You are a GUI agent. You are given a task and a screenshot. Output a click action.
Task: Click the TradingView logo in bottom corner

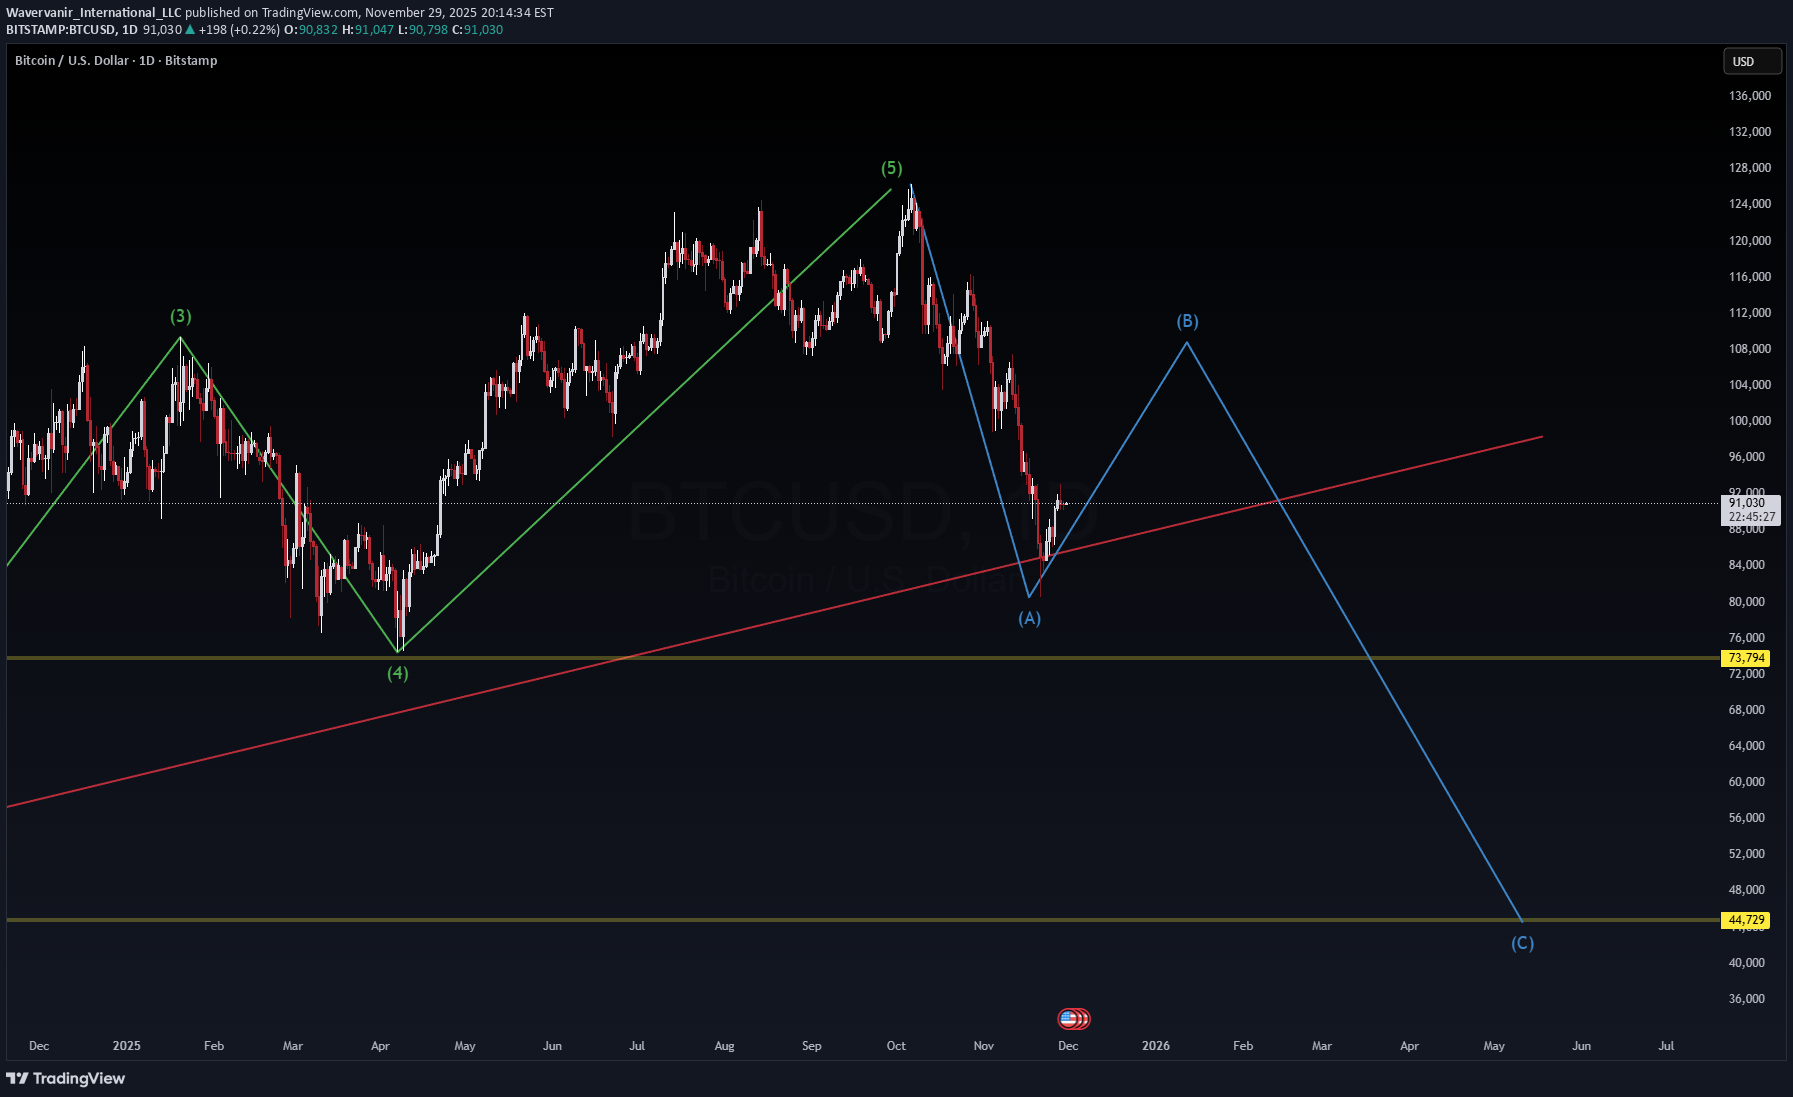point(66,1078)
